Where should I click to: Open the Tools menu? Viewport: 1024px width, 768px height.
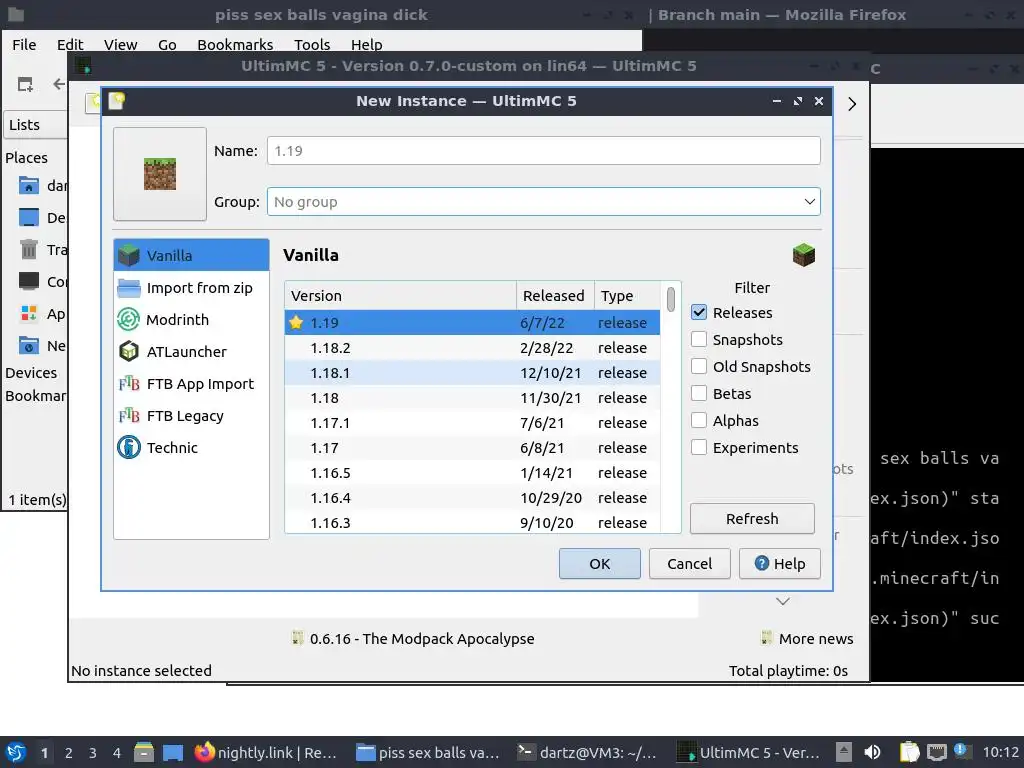(x=312, y=44)
